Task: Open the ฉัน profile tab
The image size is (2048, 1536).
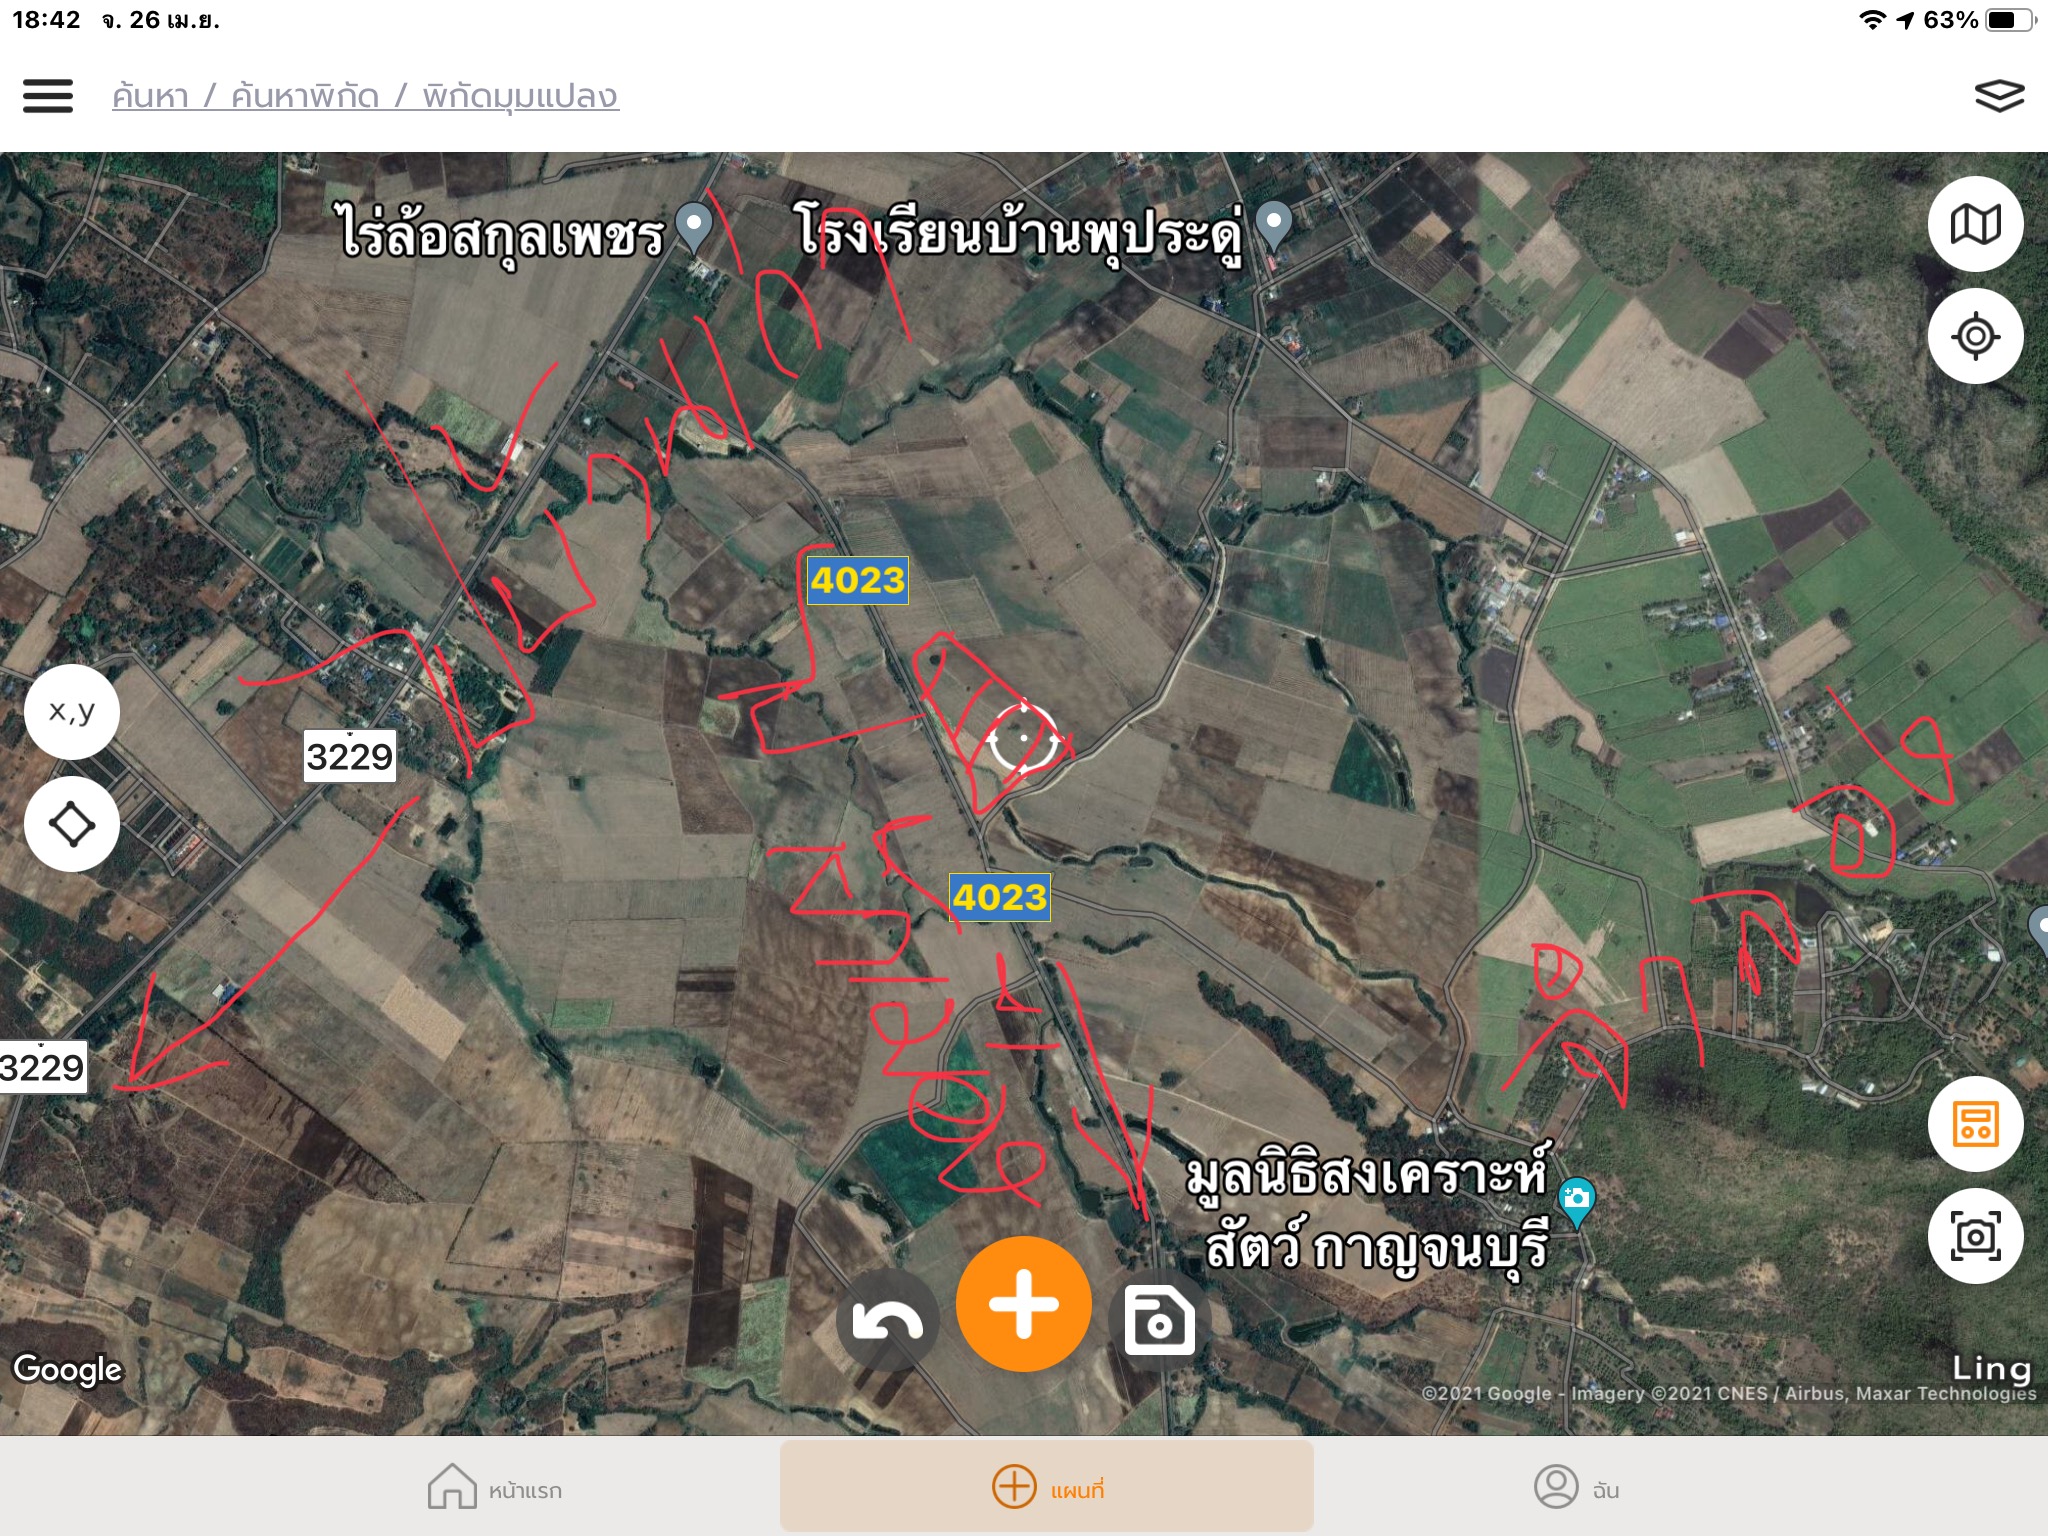Action: 1577,1487
